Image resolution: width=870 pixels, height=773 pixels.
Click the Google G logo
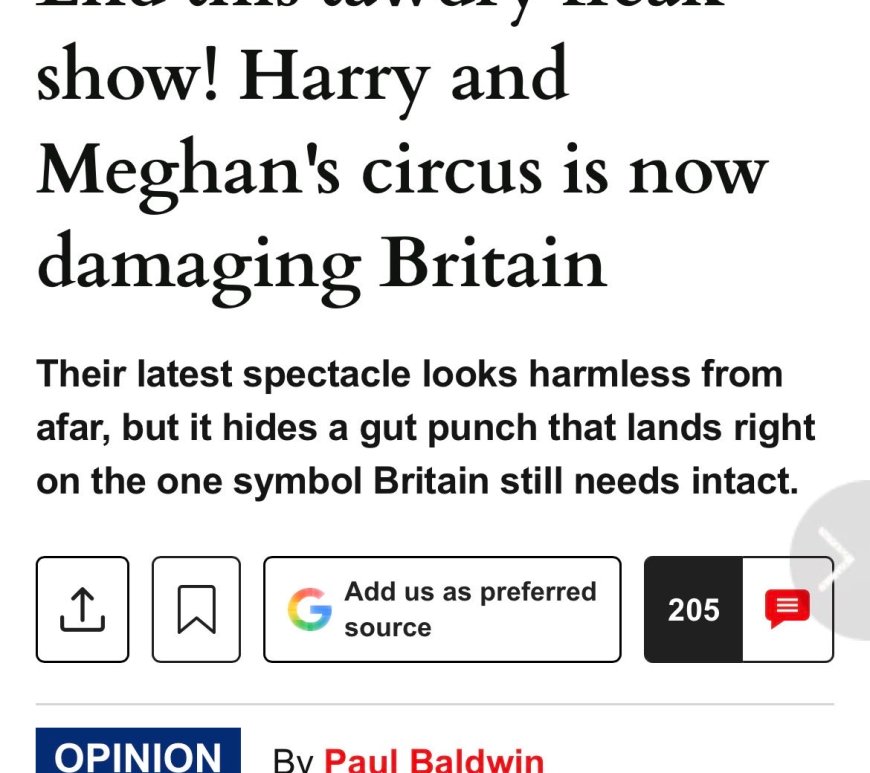point(310,609)
